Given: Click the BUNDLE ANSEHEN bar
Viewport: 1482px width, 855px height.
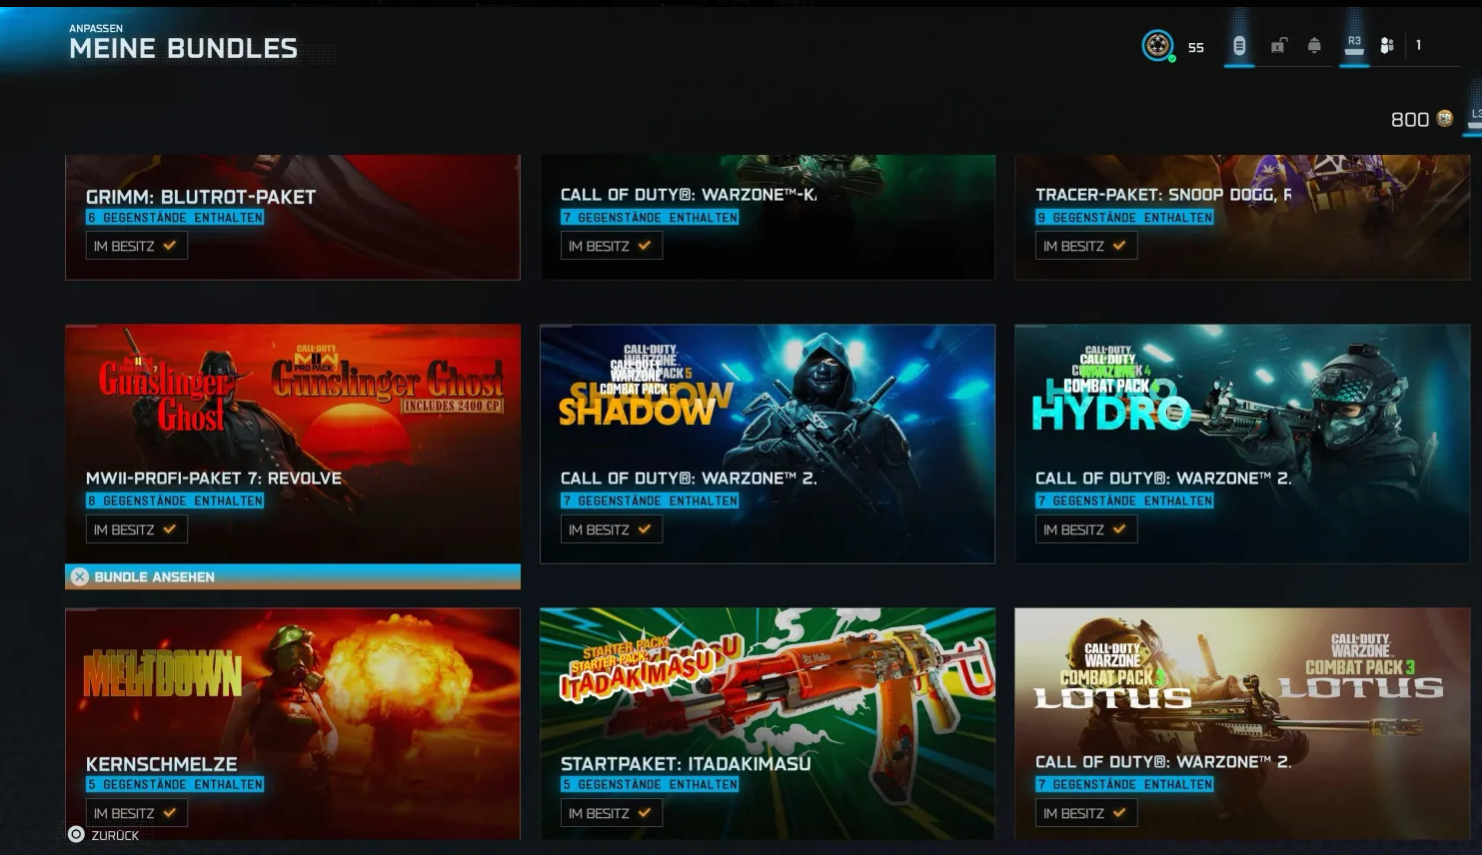Looking at the screenshot, I should (x=293, y=577).
